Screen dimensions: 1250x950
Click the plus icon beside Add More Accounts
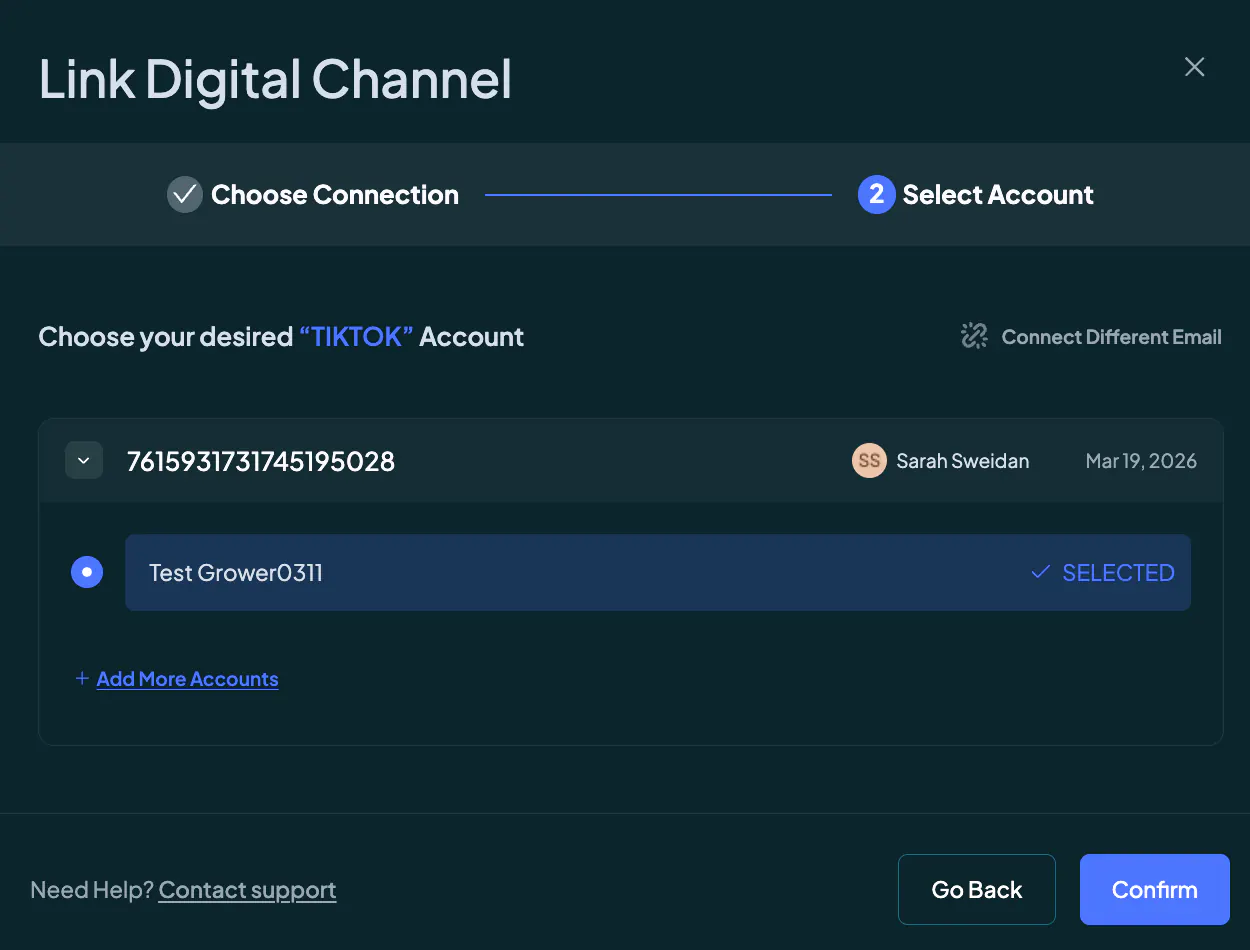coord(82,679)
